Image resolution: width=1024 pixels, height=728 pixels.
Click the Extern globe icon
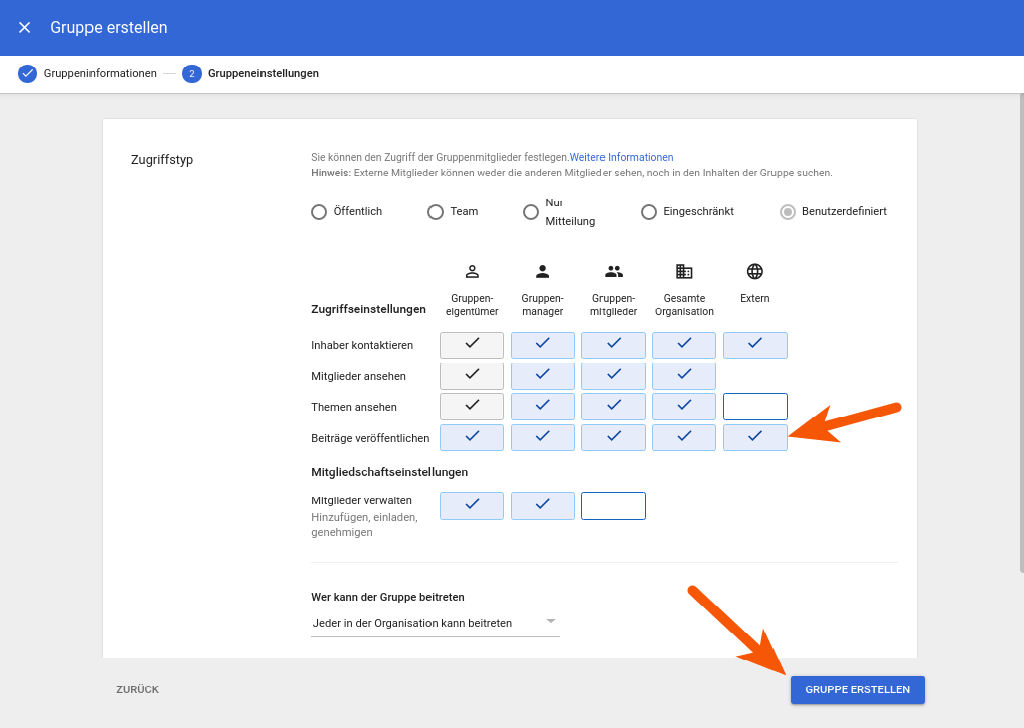coord(755,270)
